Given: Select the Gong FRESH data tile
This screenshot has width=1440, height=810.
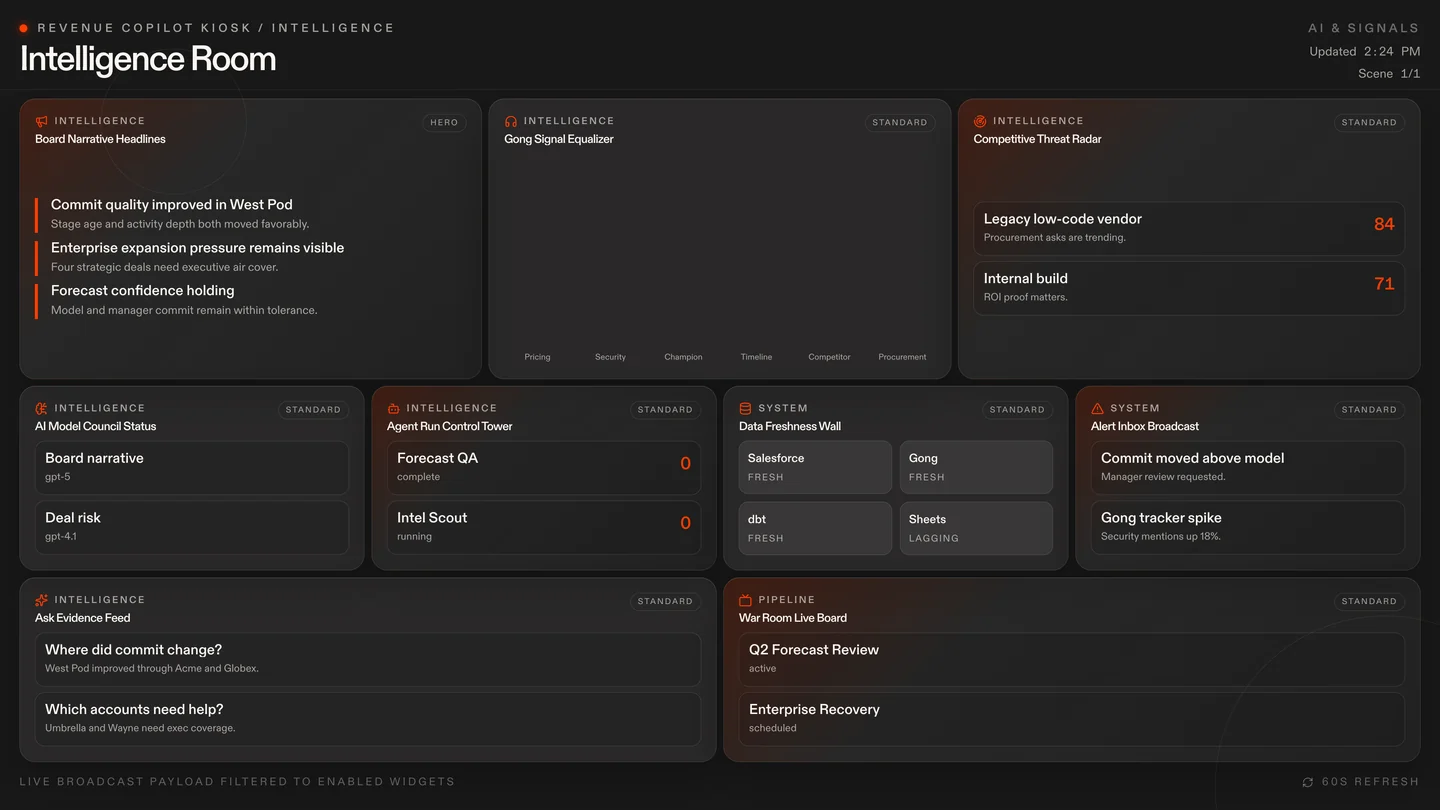Looking at the screenshot, I should [x=976, y=467].
